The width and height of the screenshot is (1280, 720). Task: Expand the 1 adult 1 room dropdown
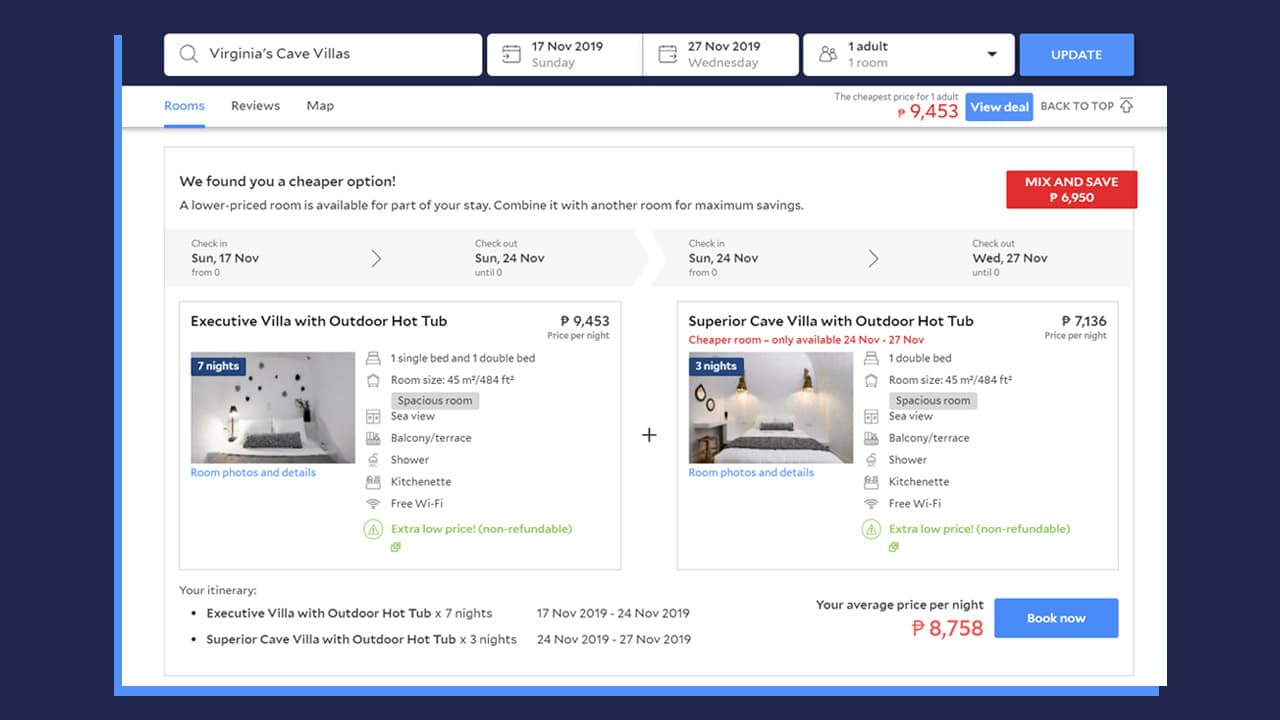click(991, 54)
